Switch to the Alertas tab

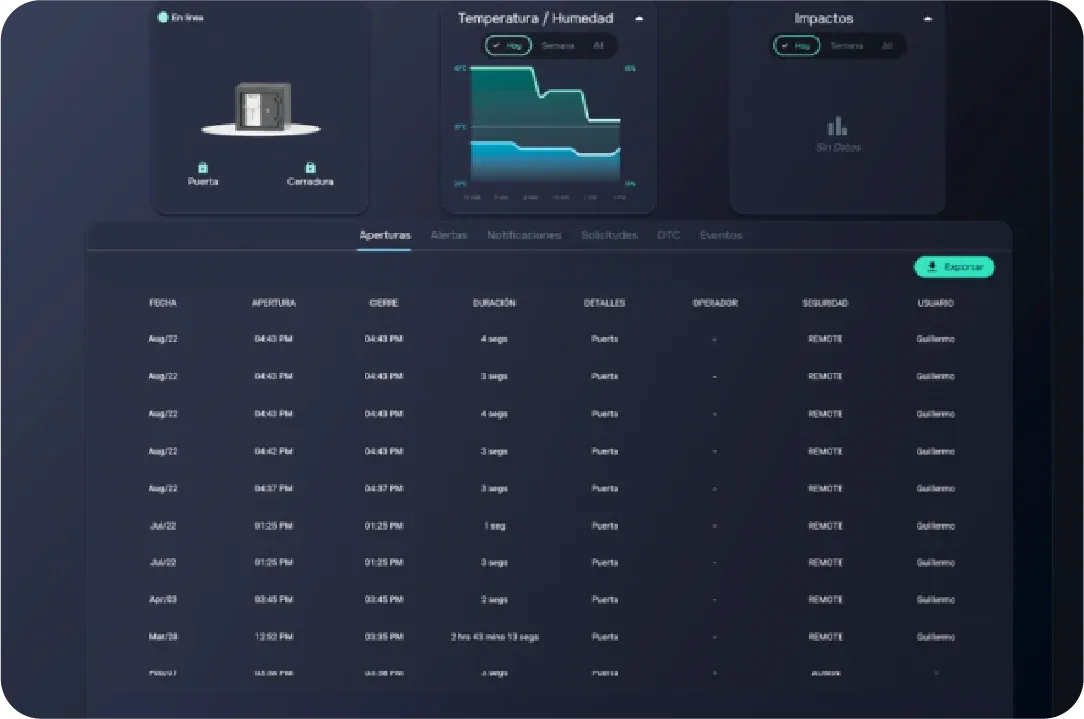(x=449, y=235)
